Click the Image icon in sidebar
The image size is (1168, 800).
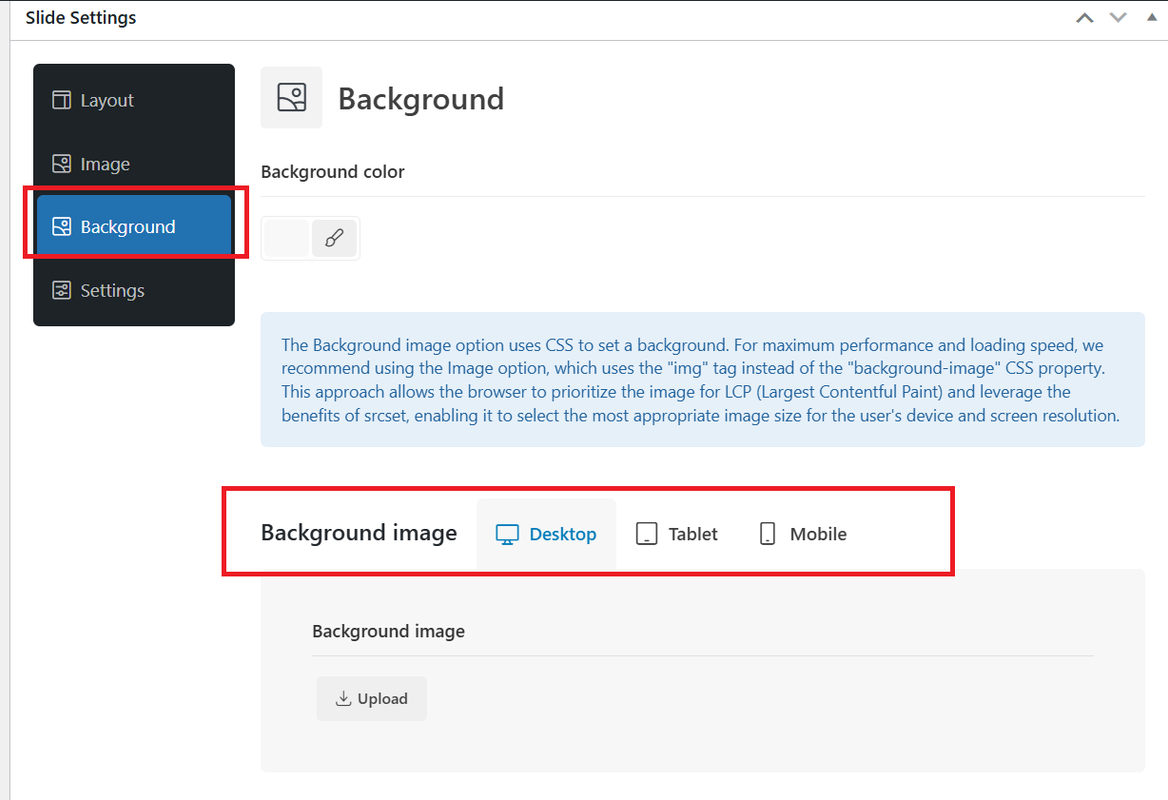coord(62,163)
